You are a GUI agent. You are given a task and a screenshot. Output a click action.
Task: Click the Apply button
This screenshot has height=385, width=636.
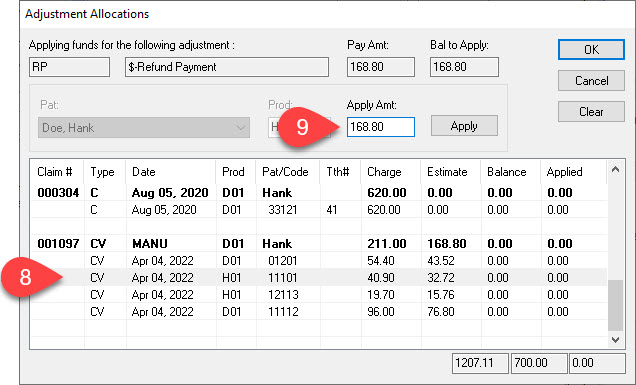point(464,126)
